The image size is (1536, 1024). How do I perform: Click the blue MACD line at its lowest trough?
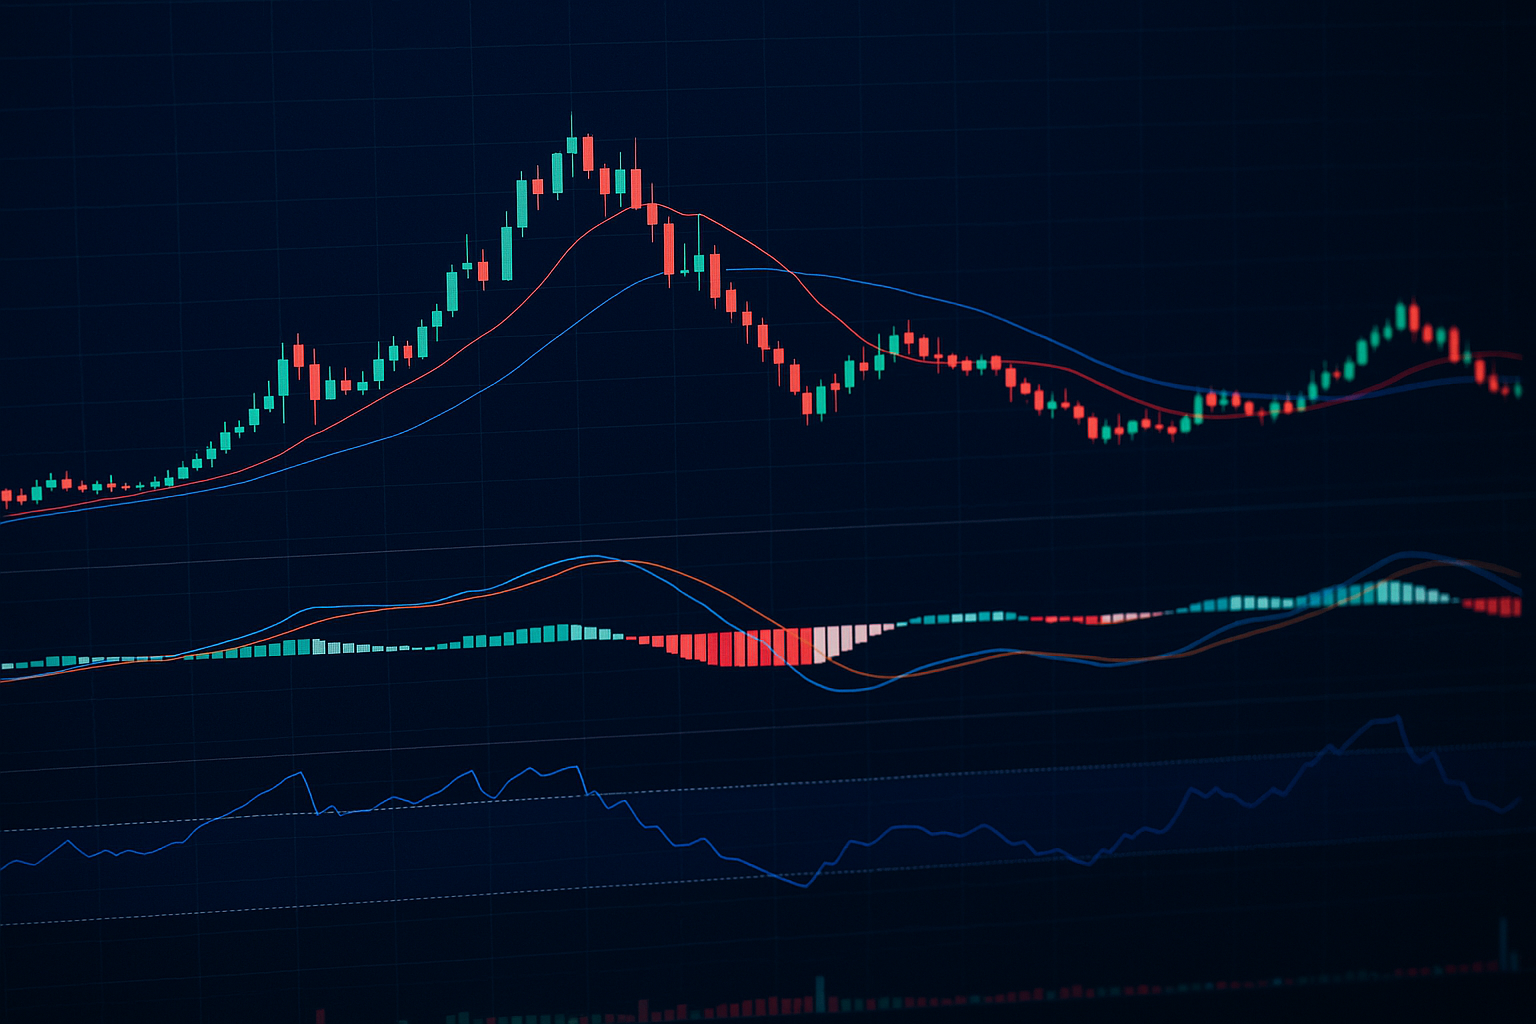tap(845, 690)
